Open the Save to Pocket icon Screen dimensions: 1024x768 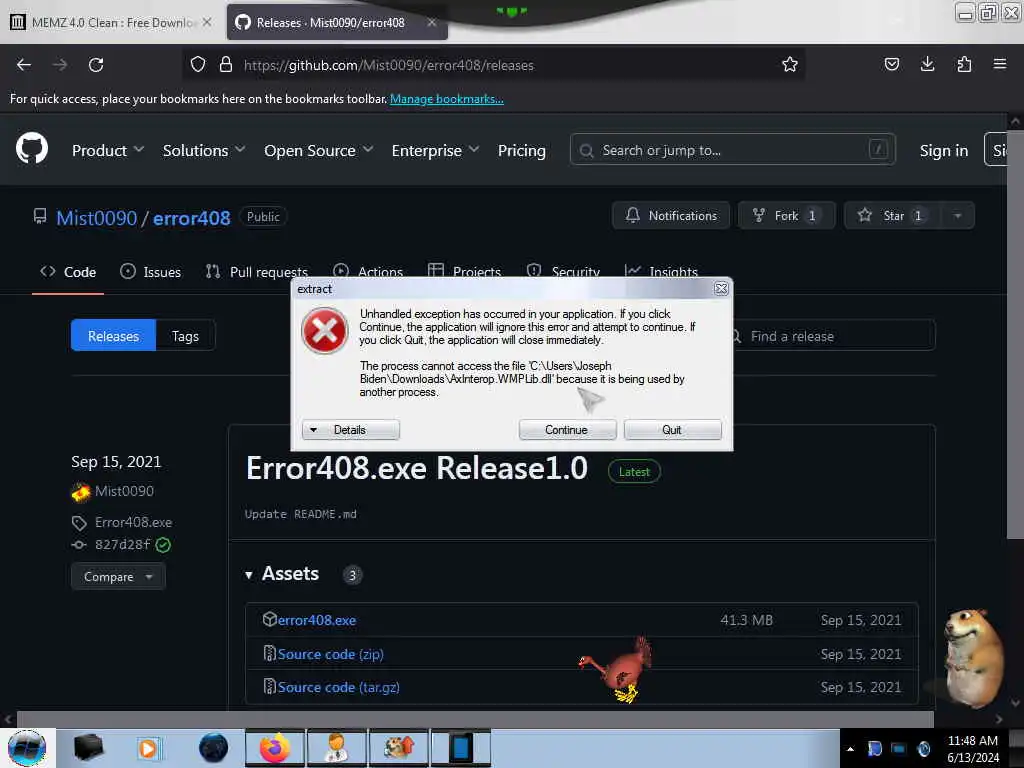point(891,65)
